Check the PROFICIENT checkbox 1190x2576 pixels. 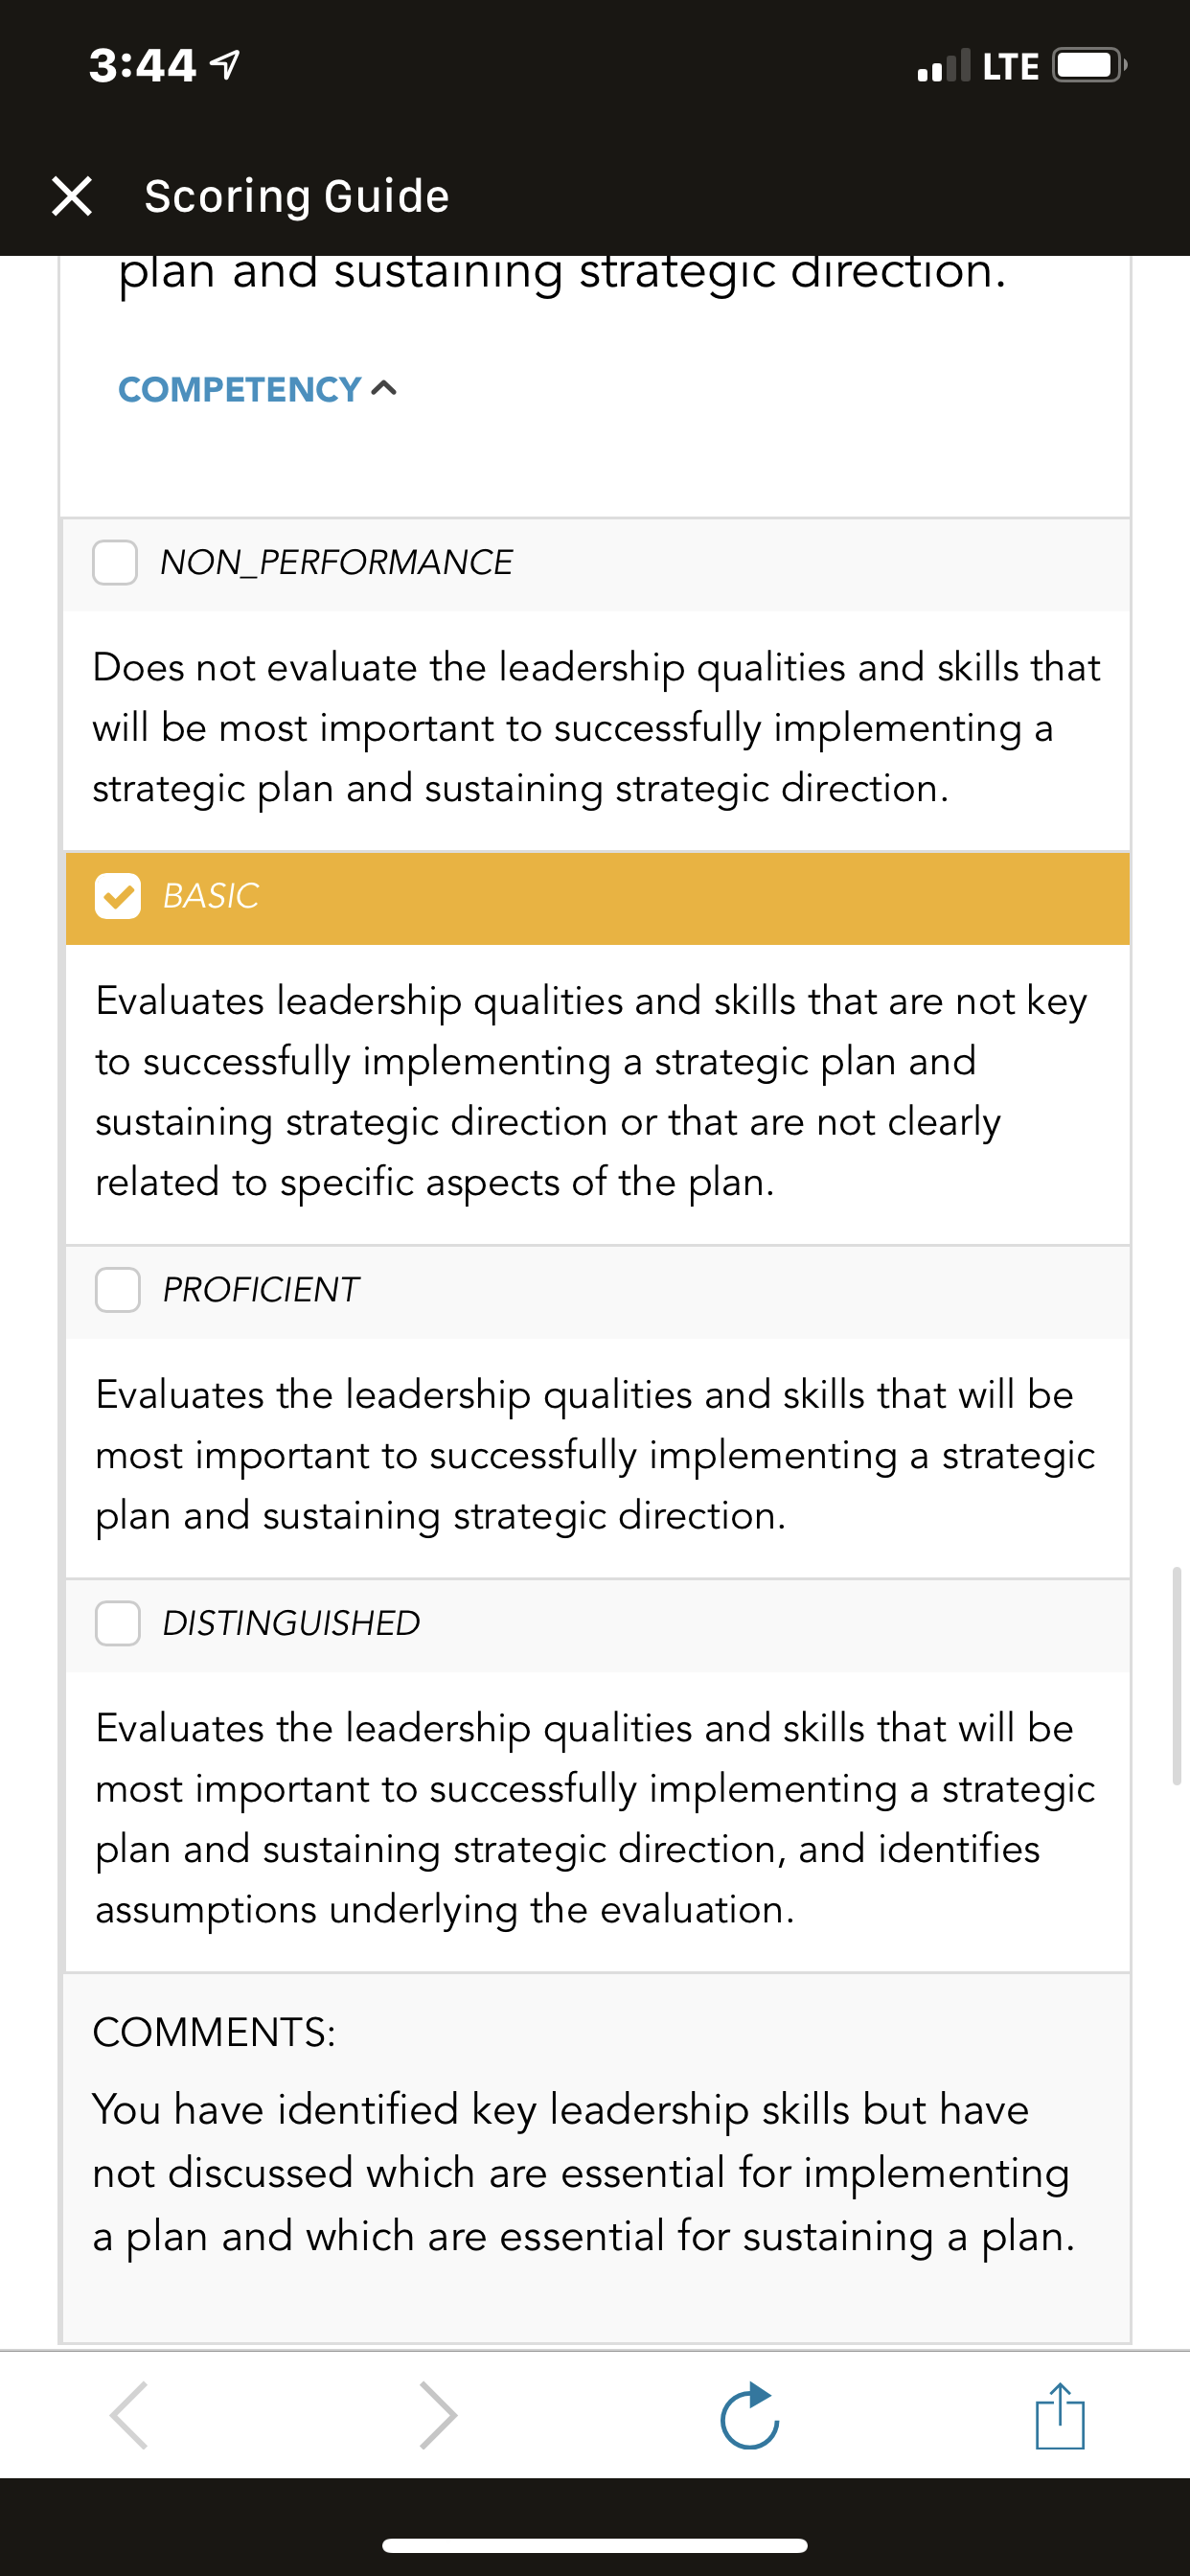coord(118,1289)
